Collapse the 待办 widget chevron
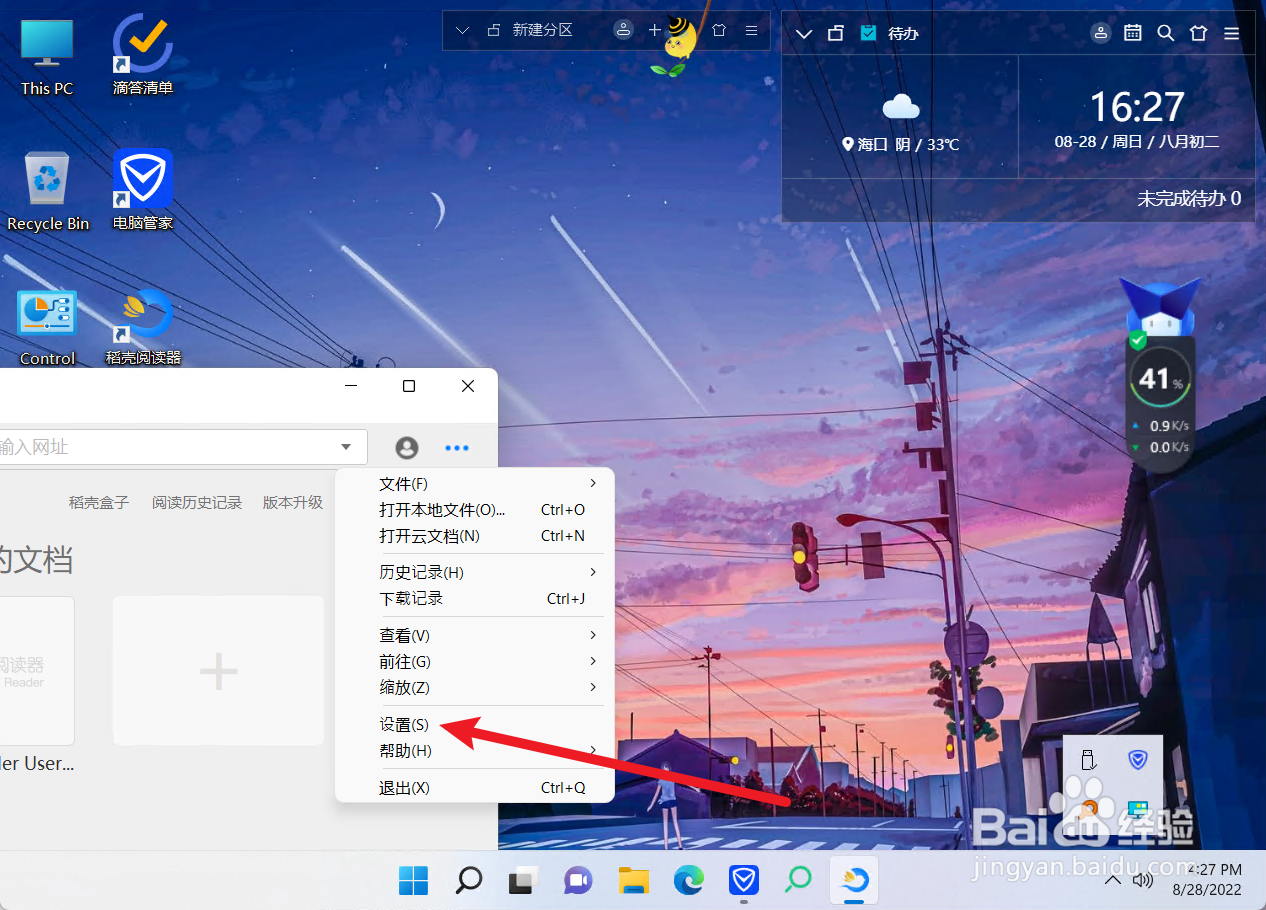Image resolution: width=1266 pixels, height=910 pixels. pos(803,33)
